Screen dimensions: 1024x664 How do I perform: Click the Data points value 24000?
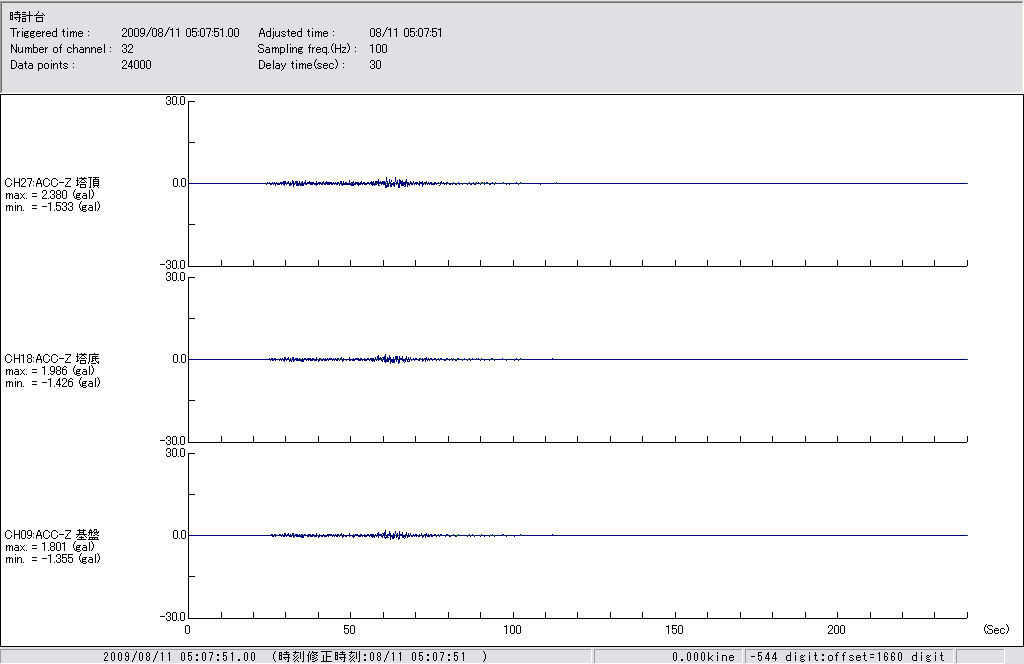click(136, 65)
